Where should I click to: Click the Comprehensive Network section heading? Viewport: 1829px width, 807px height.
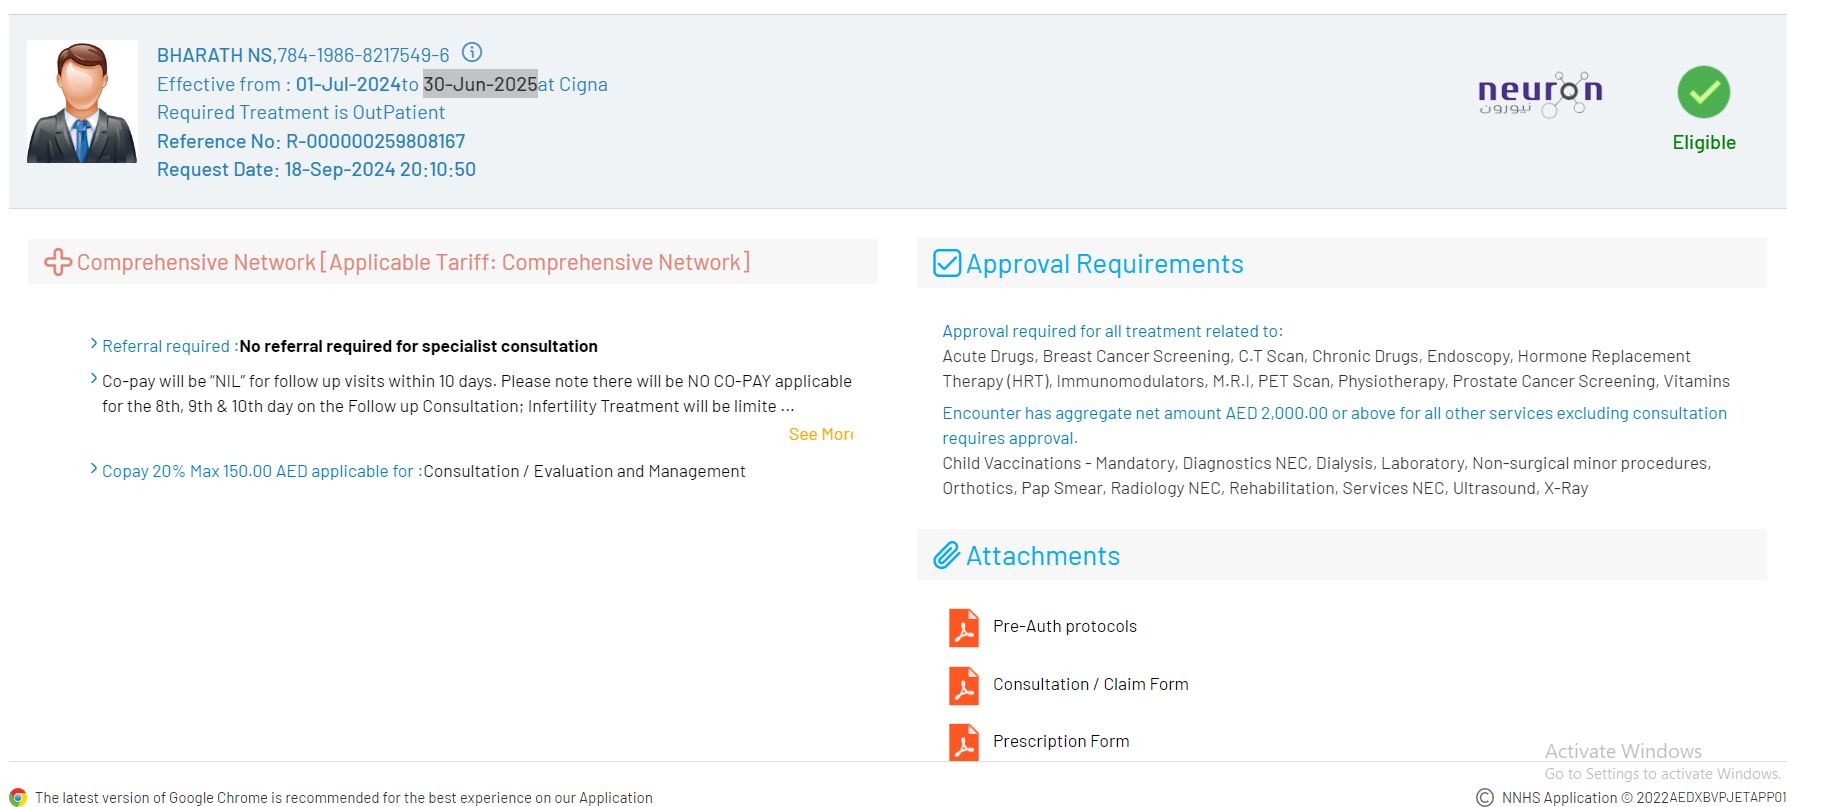(x=413, y=262)
